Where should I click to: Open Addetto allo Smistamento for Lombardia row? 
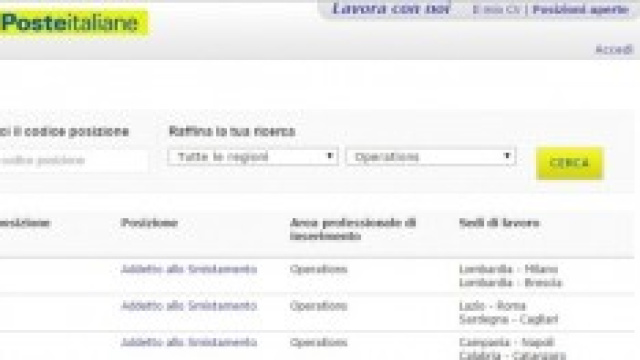[x=189, y=269]
